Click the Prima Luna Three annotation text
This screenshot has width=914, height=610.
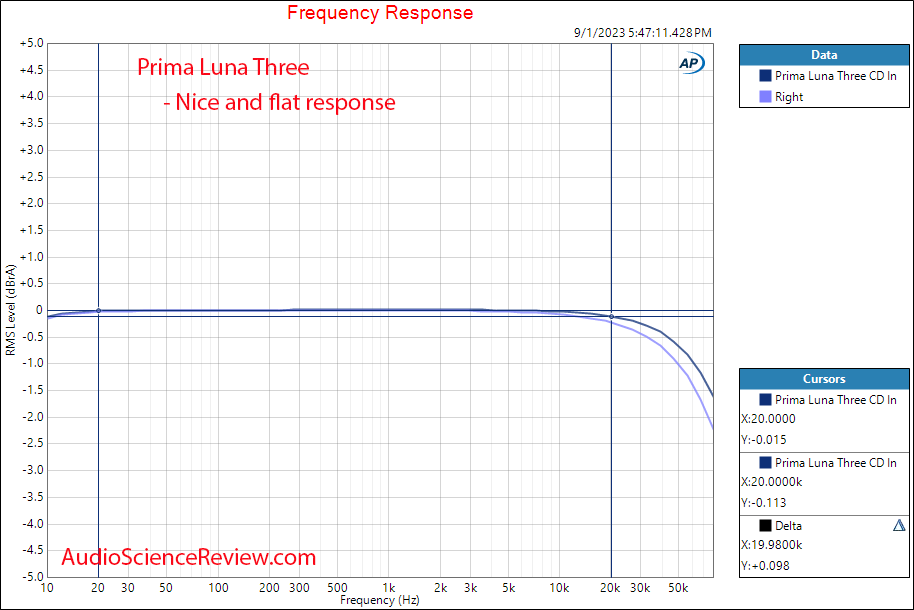(223, 67)
